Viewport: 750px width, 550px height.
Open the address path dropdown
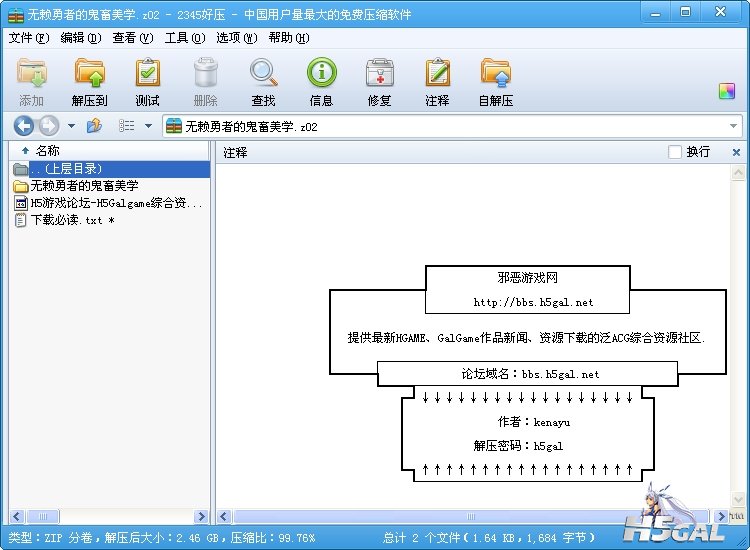coord(733,126)
